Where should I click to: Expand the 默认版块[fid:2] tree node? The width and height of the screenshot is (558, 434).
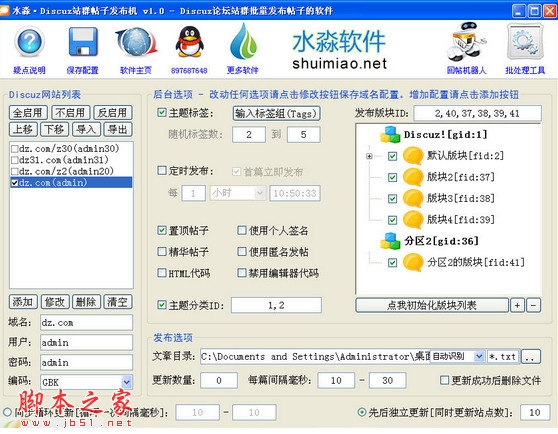pos(369,156)
